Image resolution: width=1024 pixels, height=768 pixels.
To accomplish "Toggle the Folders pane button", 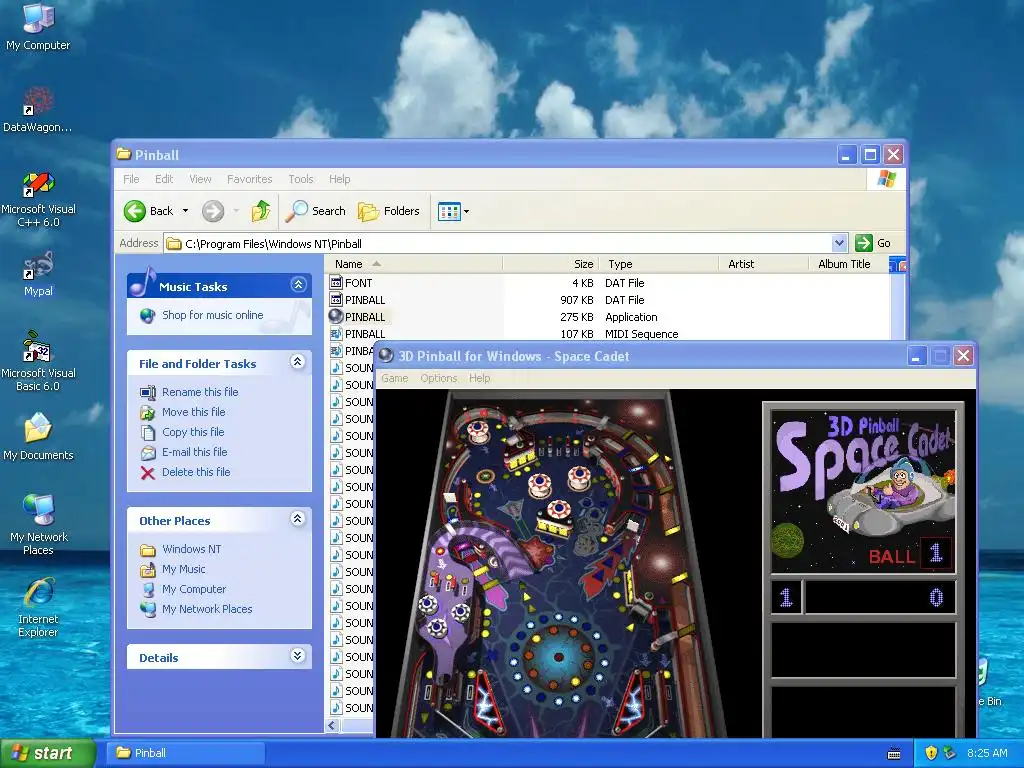I will click(x=389, y=211).
